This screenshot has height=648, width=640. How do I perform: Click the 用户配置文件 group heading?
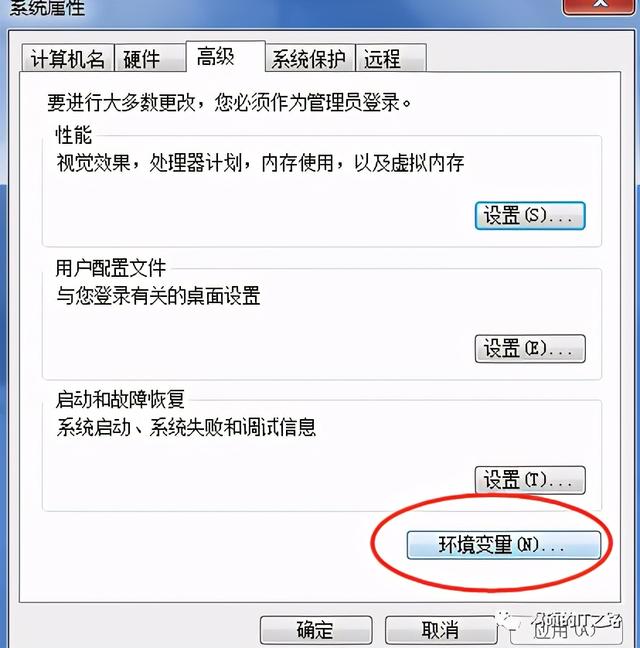point(111,268)
